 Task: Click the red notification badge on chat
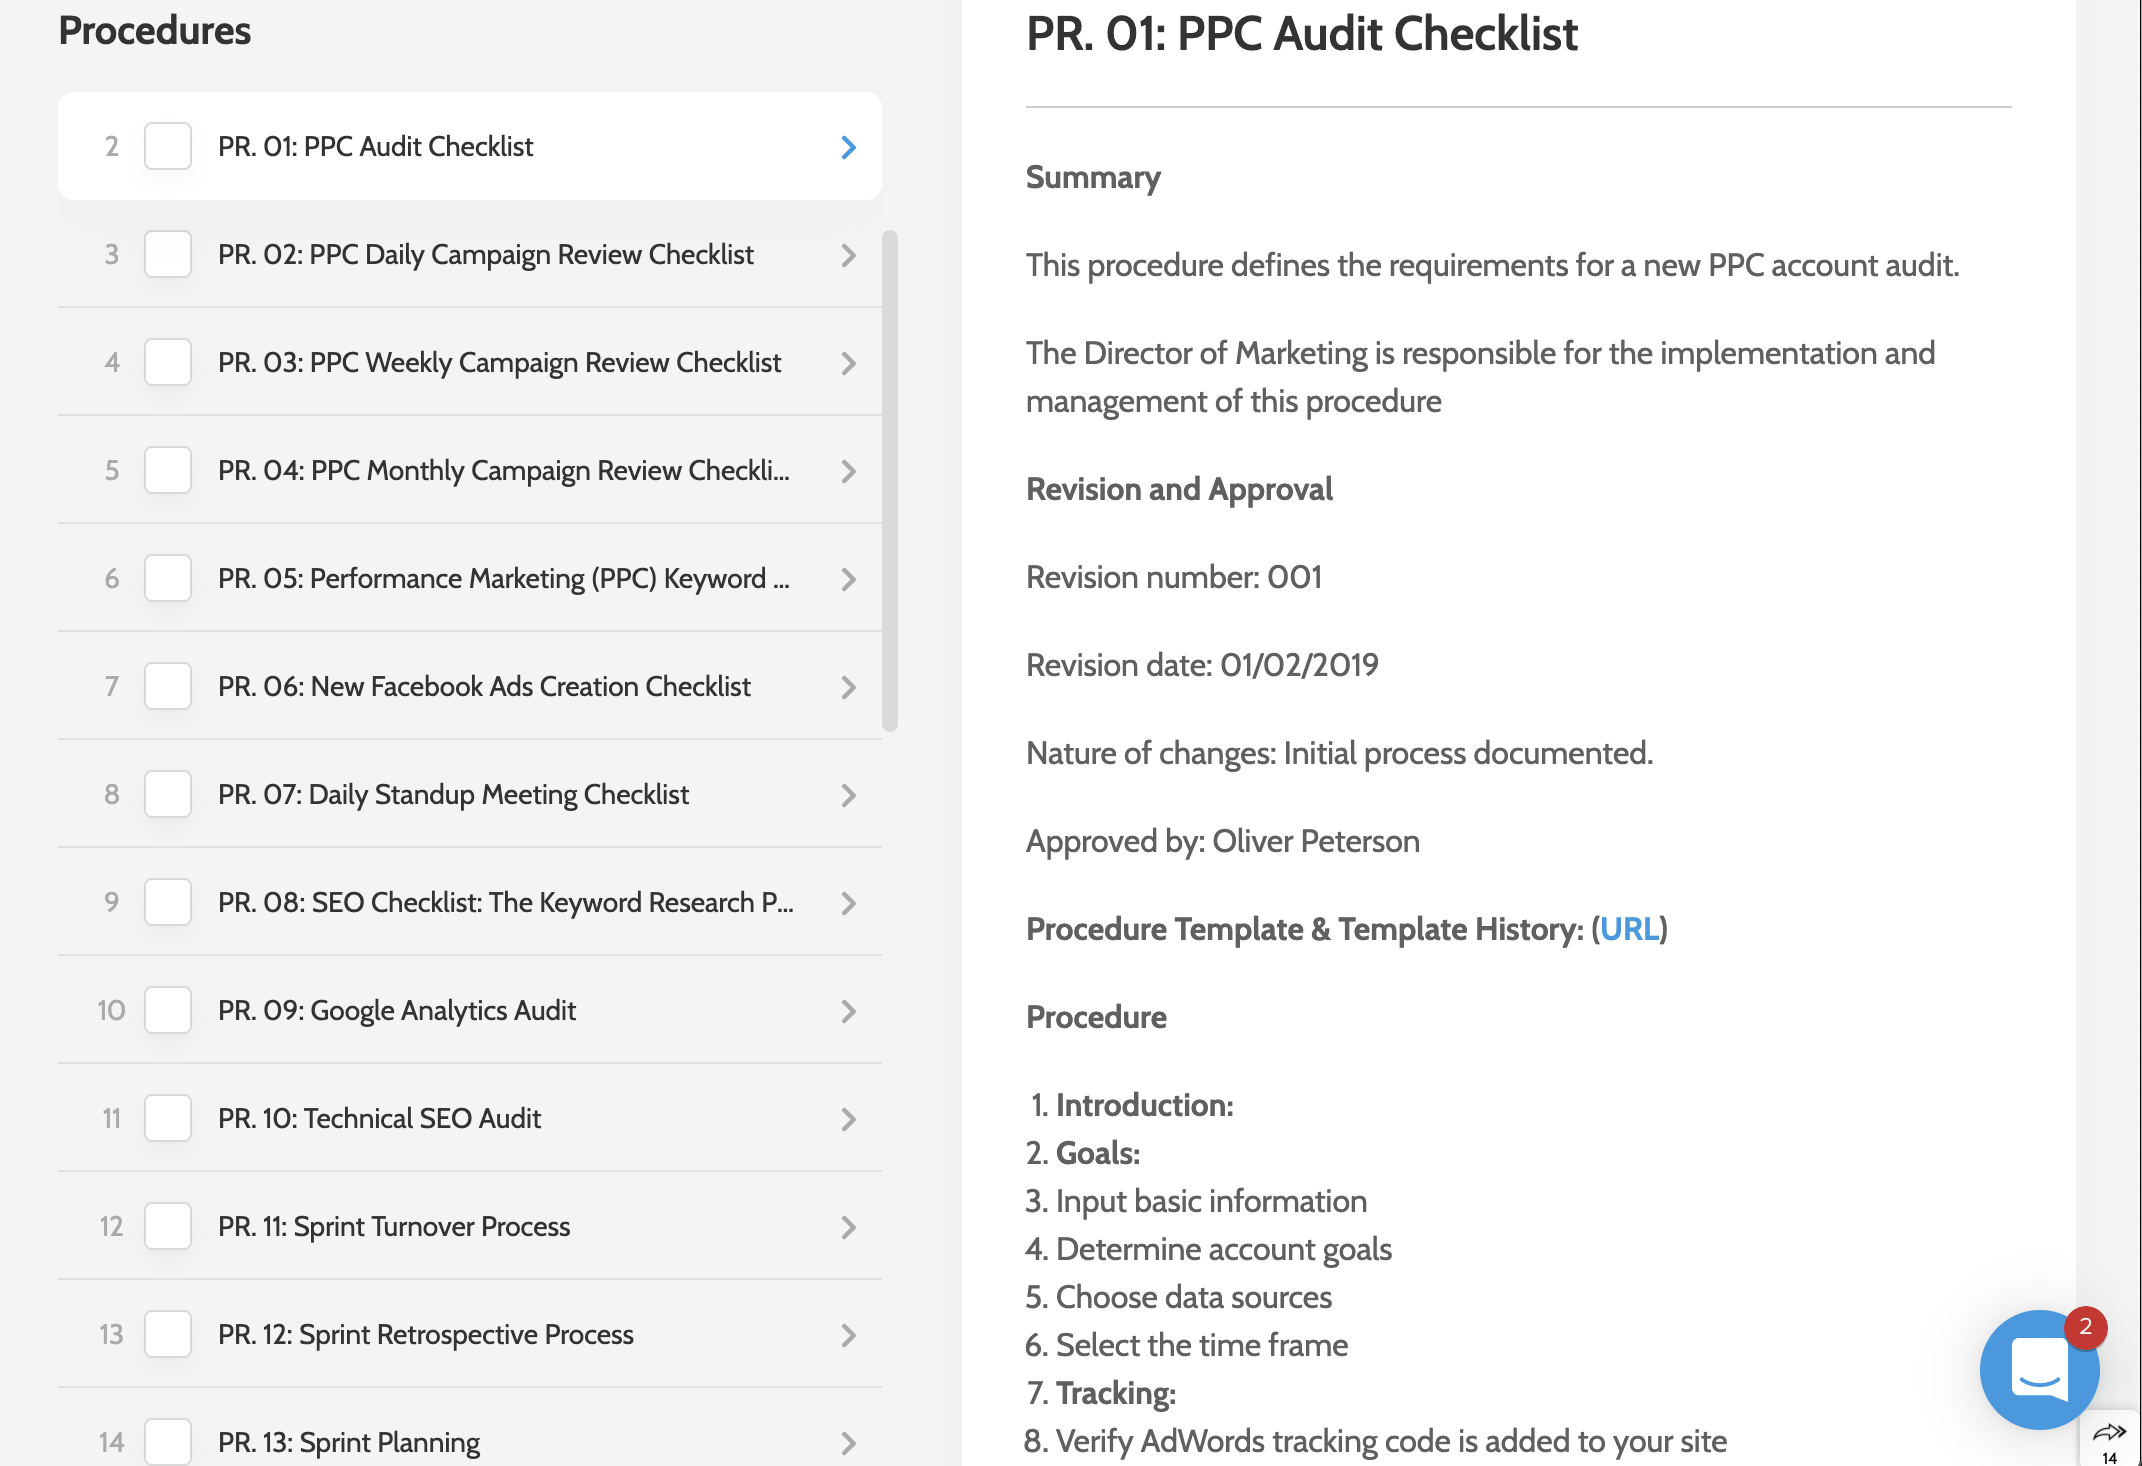(x=2085, y=1327)
